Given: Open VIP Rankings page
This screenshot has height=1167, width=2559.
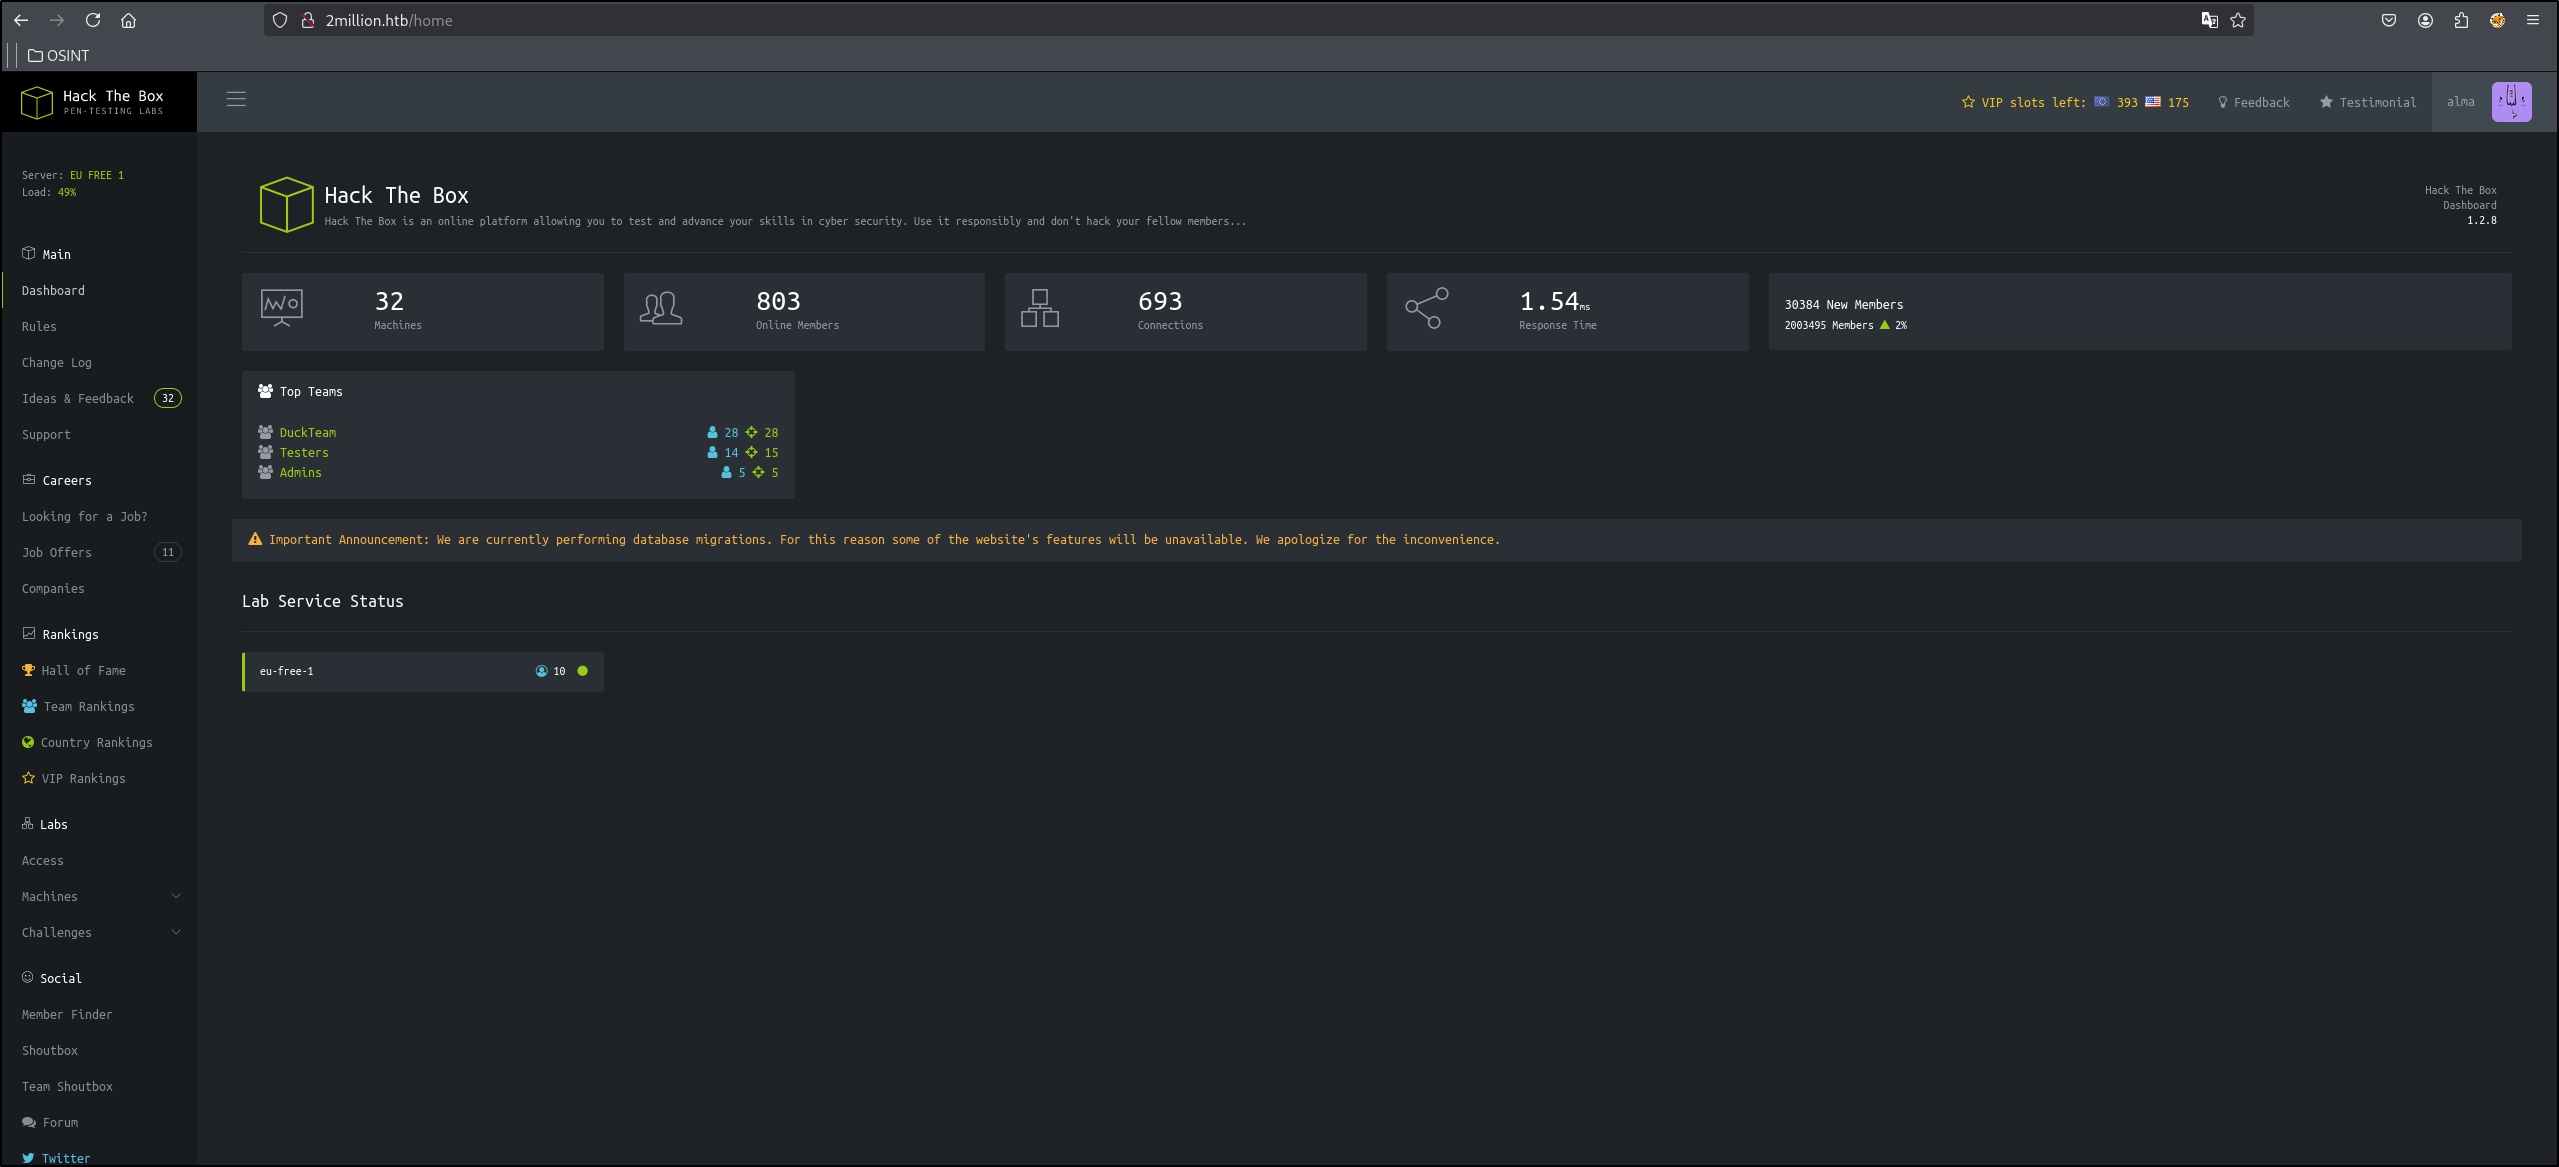Looking at the screenshot, I should pos(83,779).
